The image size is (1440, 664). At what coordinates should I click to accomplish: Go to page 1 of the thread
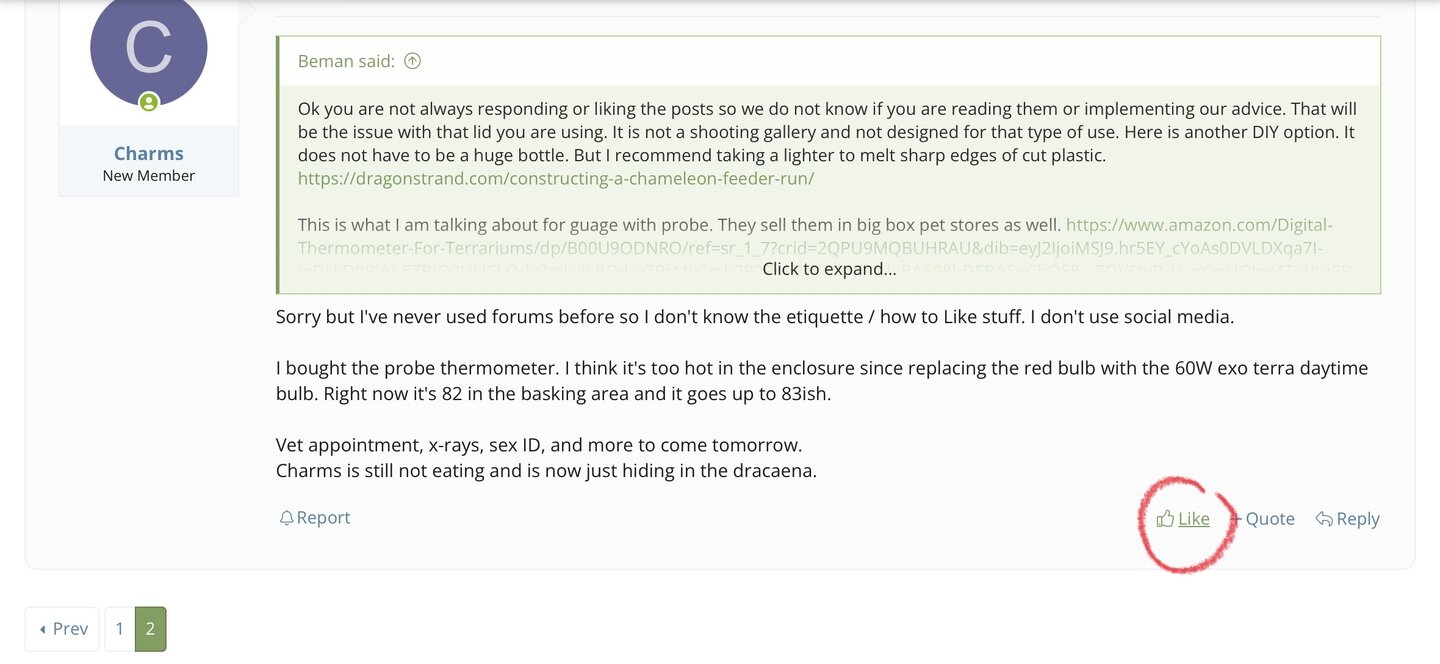(119, 629)
